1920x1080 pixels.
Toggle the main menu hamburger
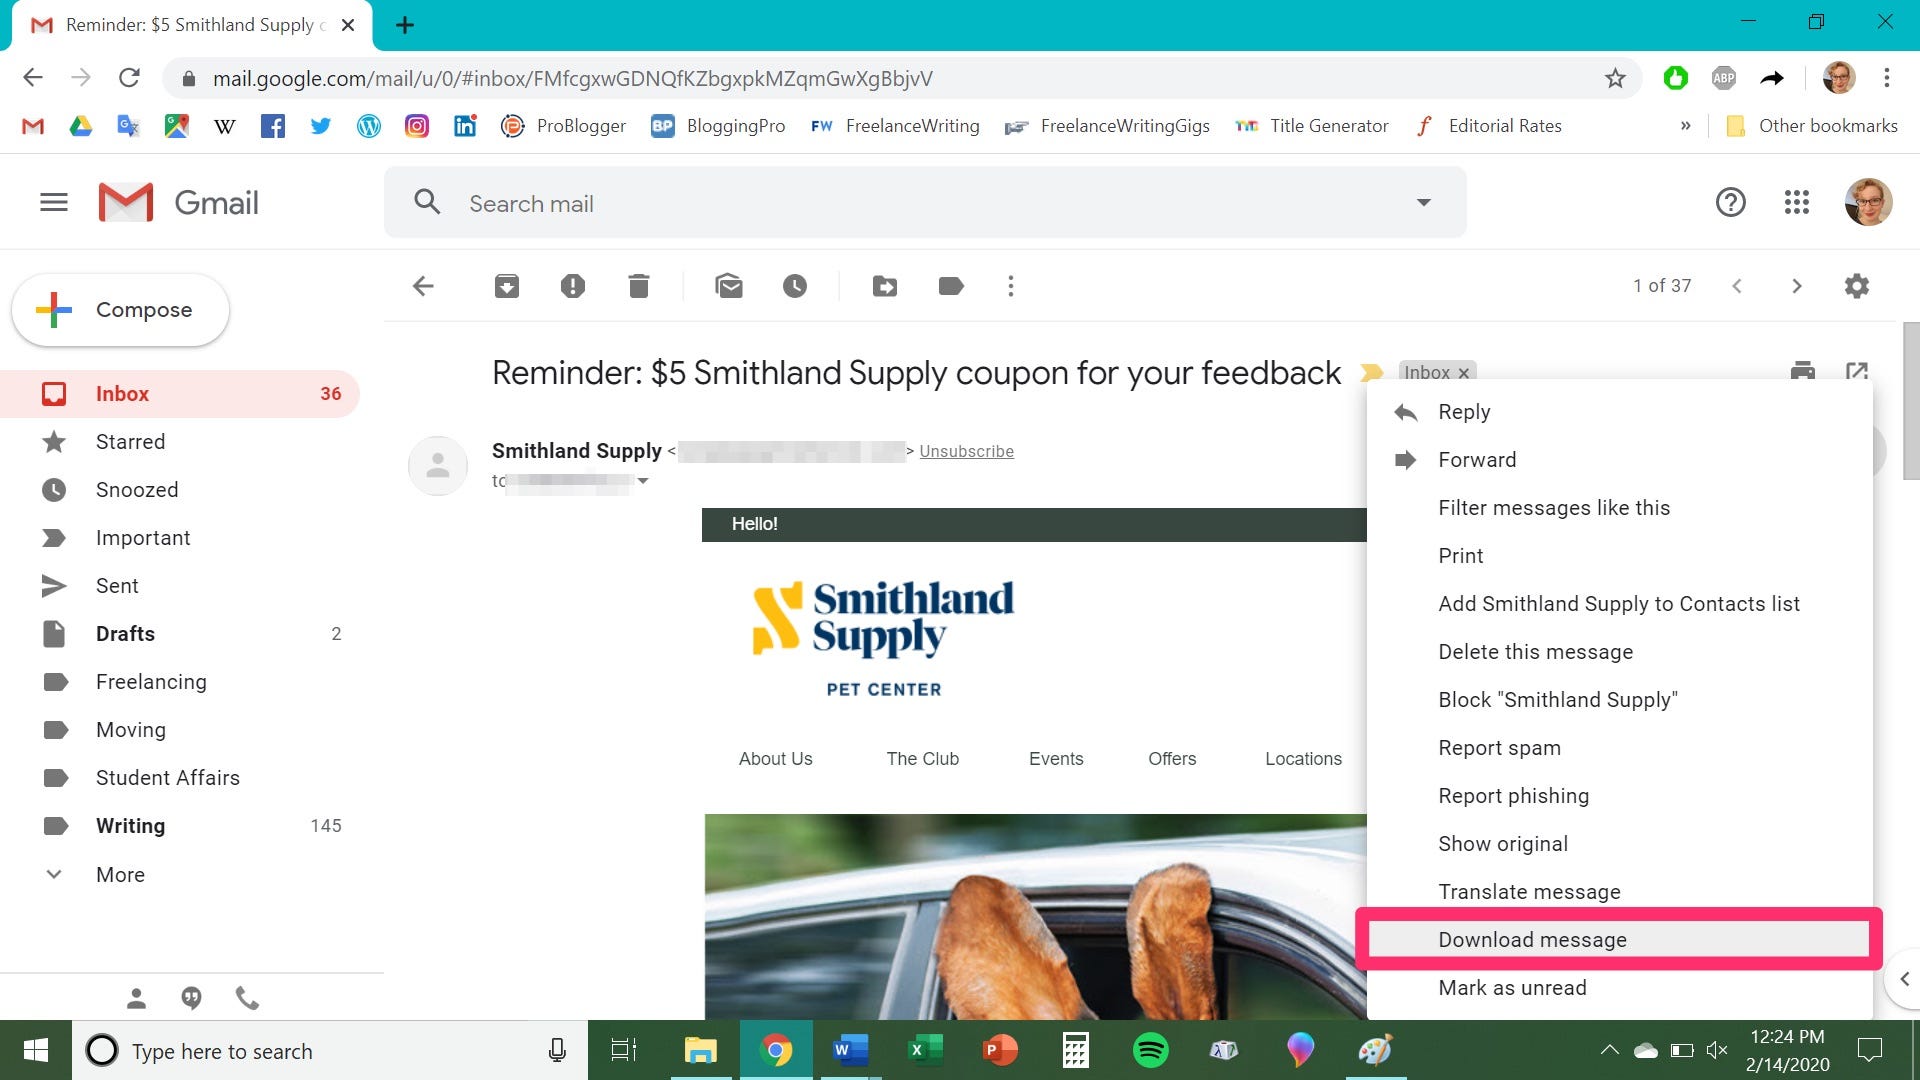click(x=54, y=203)
